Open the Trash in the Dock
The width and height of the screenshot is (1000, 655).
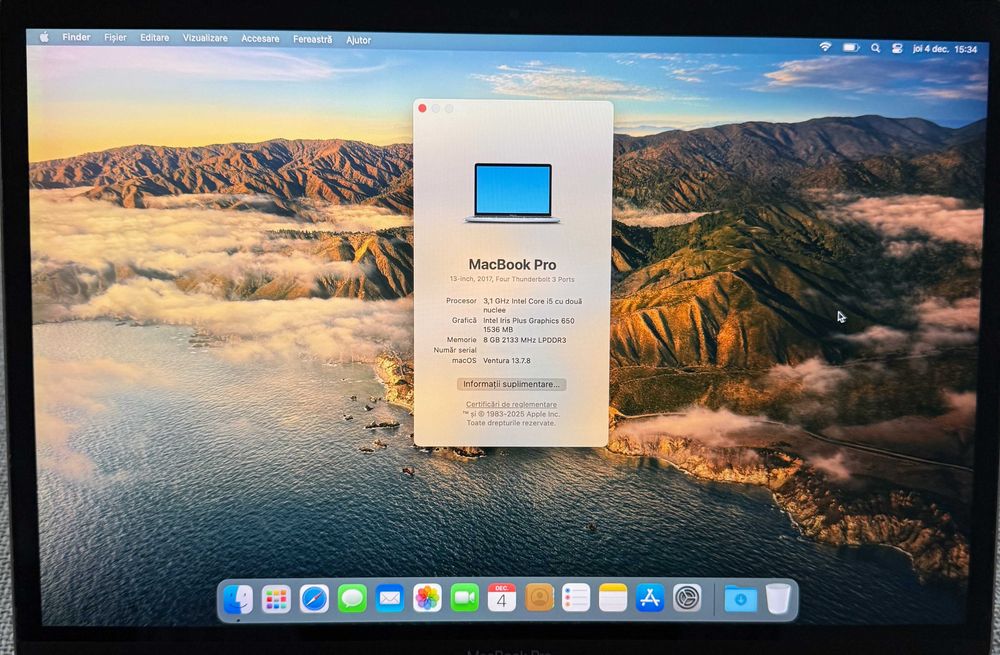point(778,598)
